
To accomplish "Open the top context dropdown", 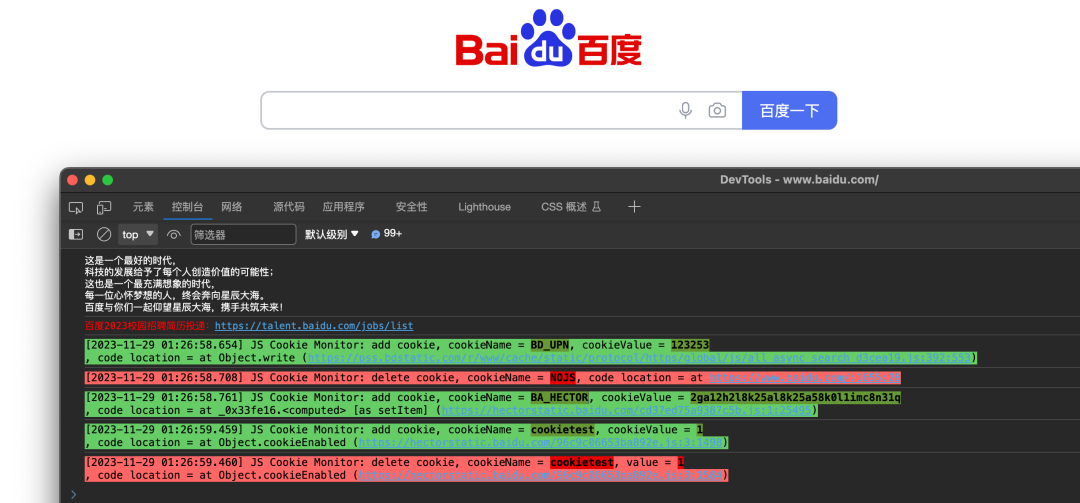I will (138, 234).
